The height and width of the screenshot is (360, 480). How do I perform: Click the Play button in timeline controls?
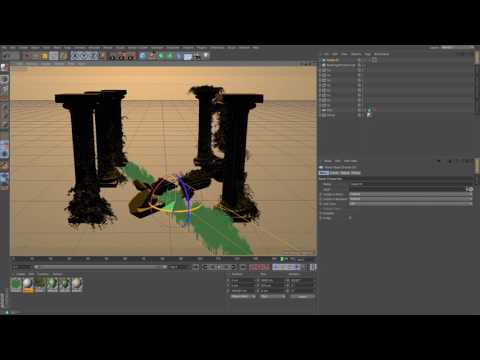tap(220, 267)
